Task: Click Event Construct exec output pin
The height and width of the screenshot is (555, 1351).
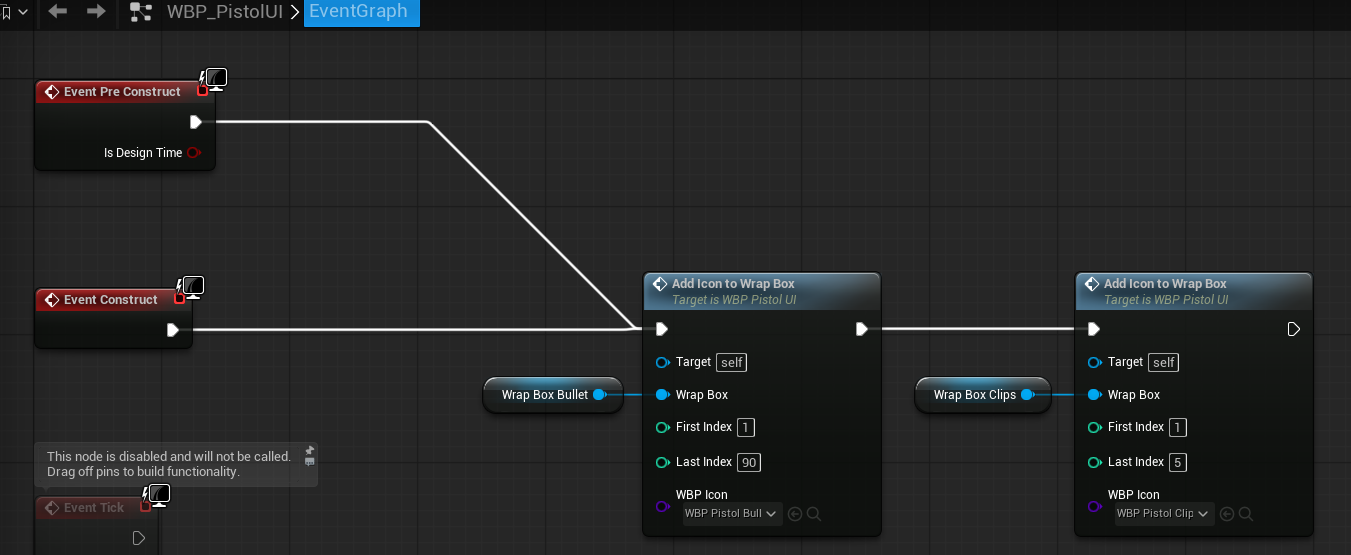Action: [x=173, y=330]
